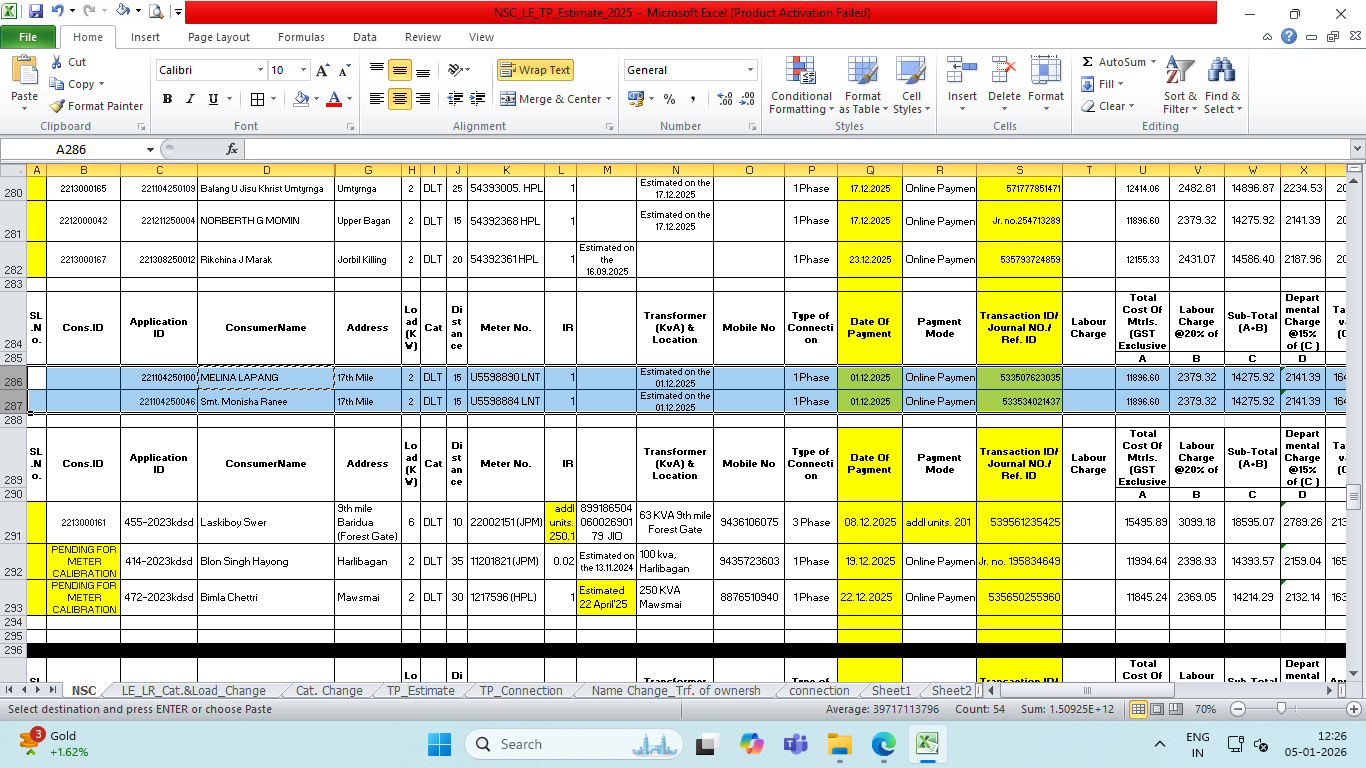The height and width of the screenshot is (768, 1366).
Task: Open the Formulas ribbon tab
Action: pos(301,37)
